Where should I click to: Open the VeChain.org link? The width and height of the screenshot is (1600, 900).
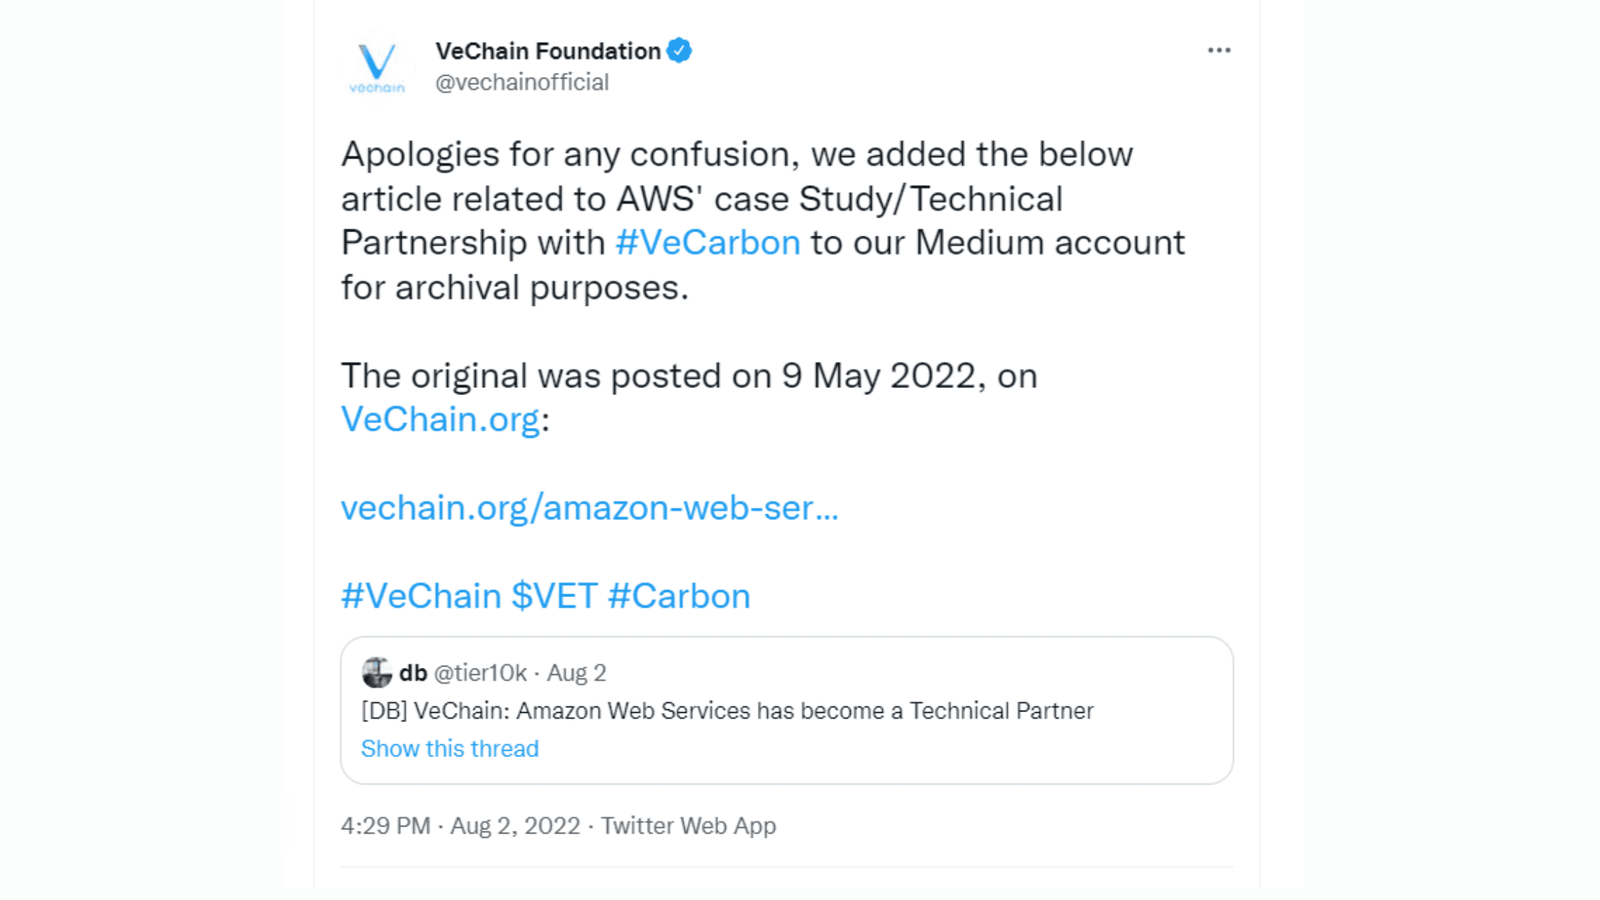[x=438, y=418]
